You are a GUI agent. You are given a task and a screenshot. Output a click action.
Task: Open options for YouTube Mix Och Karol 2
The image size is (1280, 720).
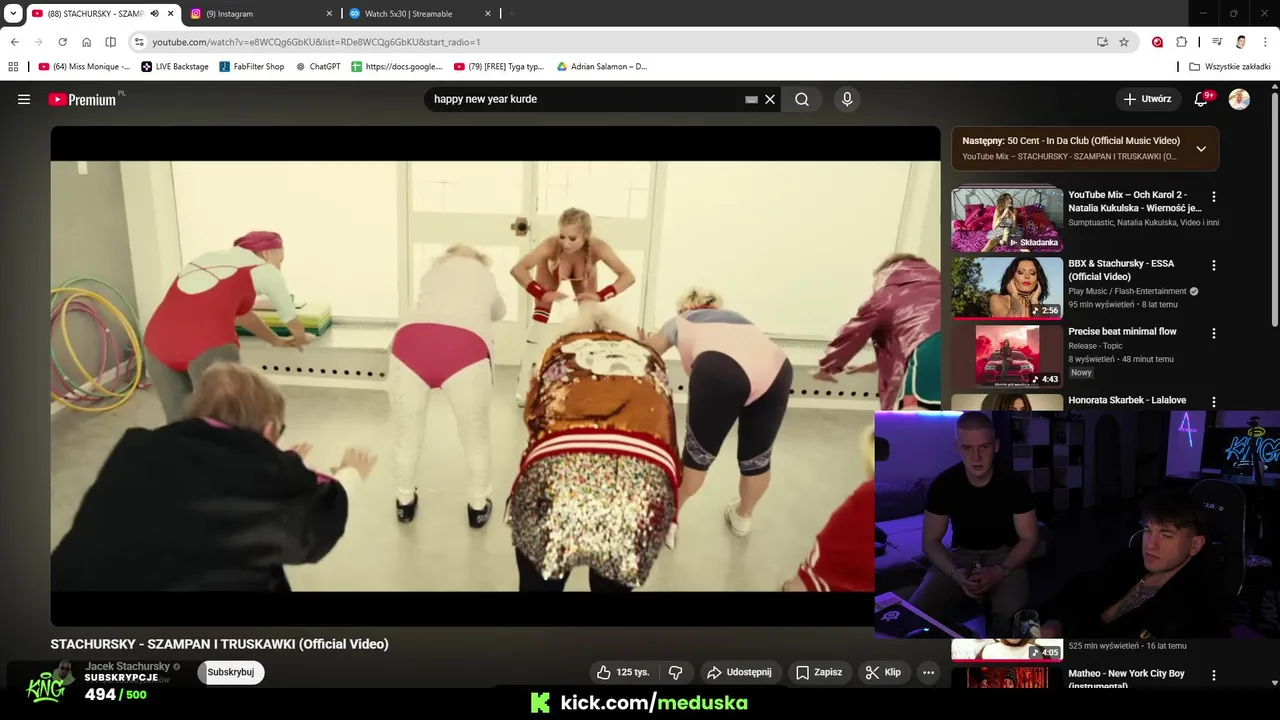1214,197
